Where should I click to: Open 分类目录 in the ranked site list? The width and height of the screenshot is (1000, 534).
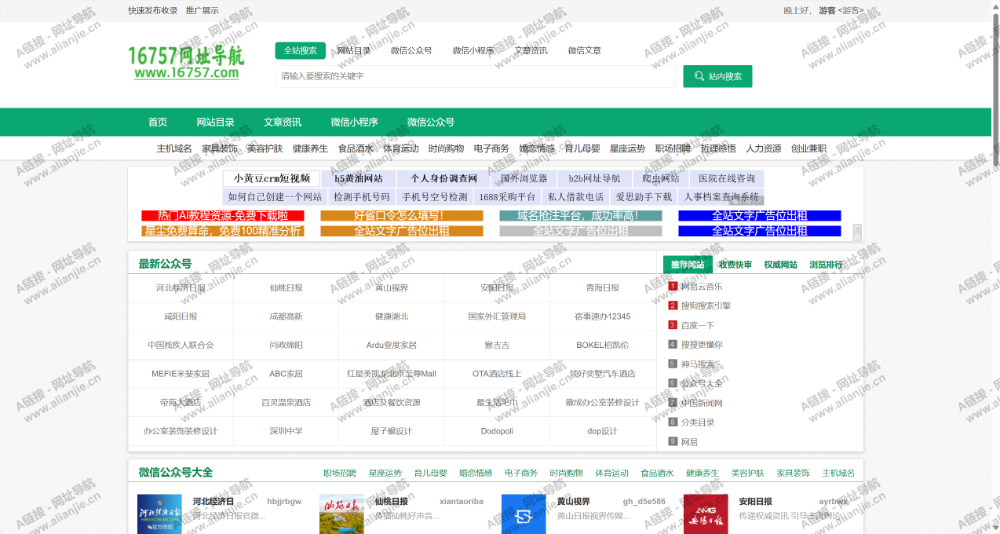tap(697, 422)
